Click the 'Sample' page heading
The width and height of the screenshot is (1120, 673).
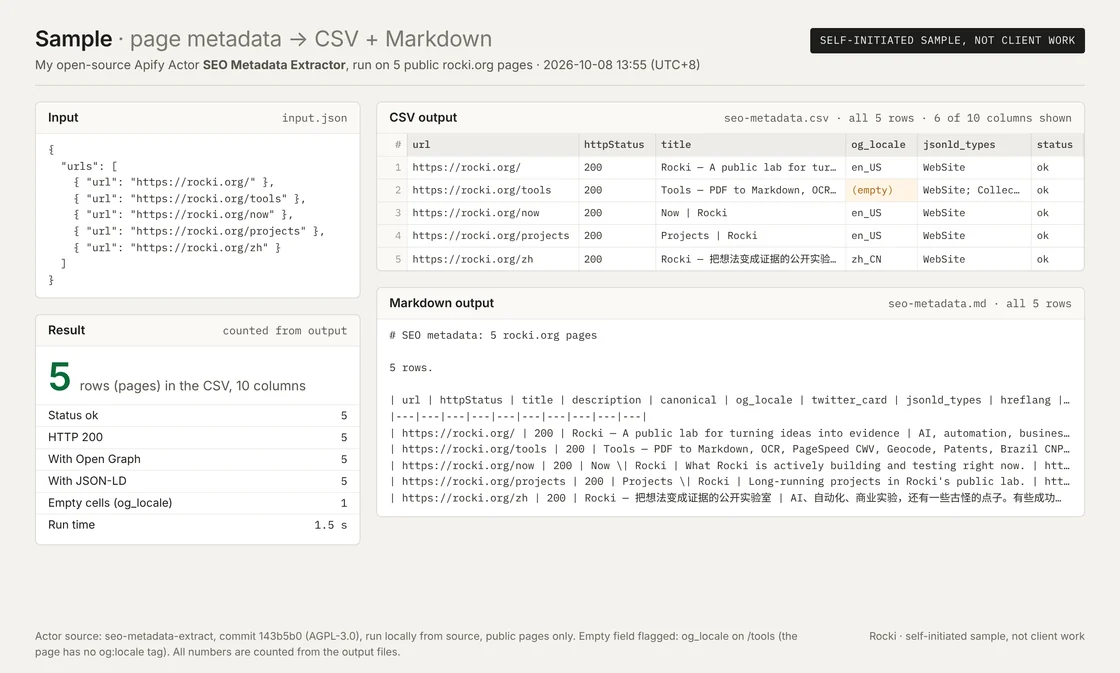(x=74, y=39)
